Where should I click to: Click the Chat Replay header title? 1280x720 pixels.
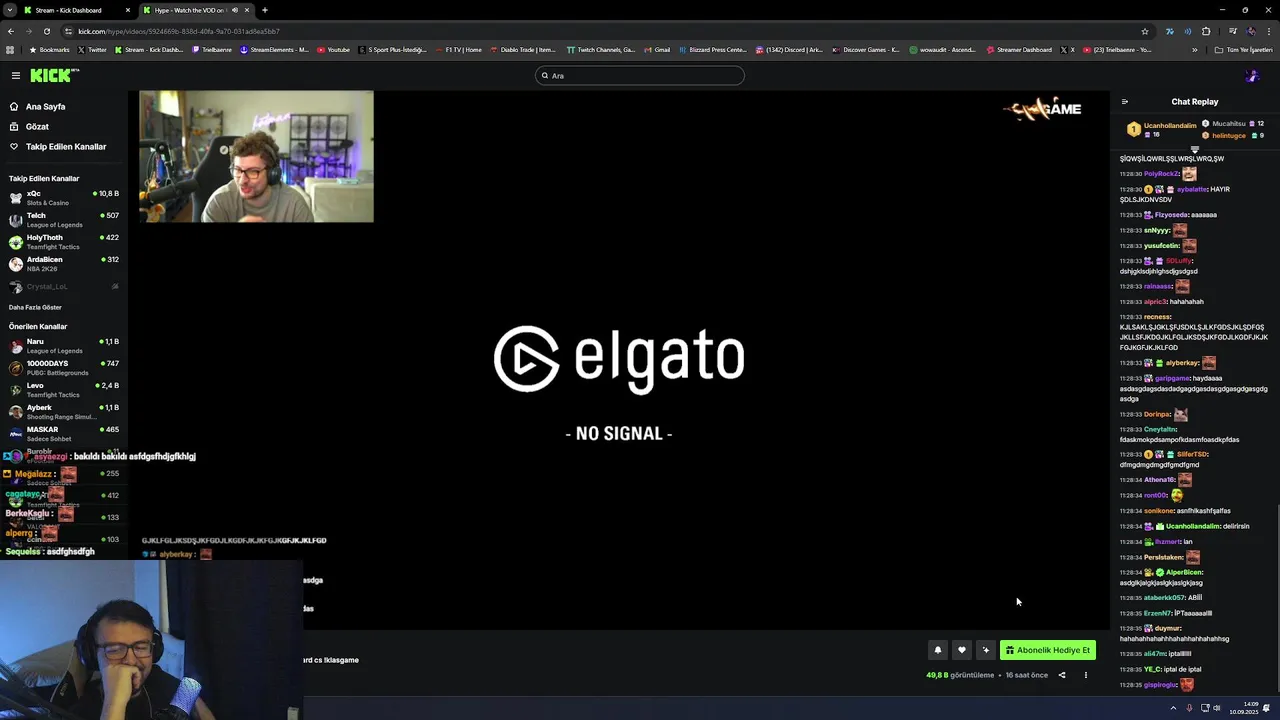(1194, 101)
